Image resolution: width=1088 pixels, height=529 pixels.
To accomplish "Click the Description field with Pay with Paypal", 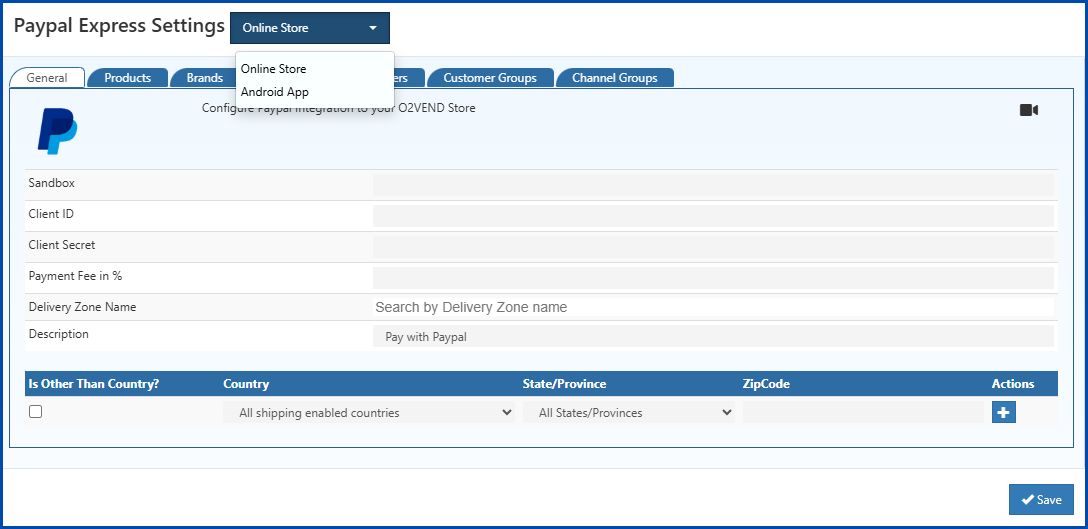I will coord(713,337).
